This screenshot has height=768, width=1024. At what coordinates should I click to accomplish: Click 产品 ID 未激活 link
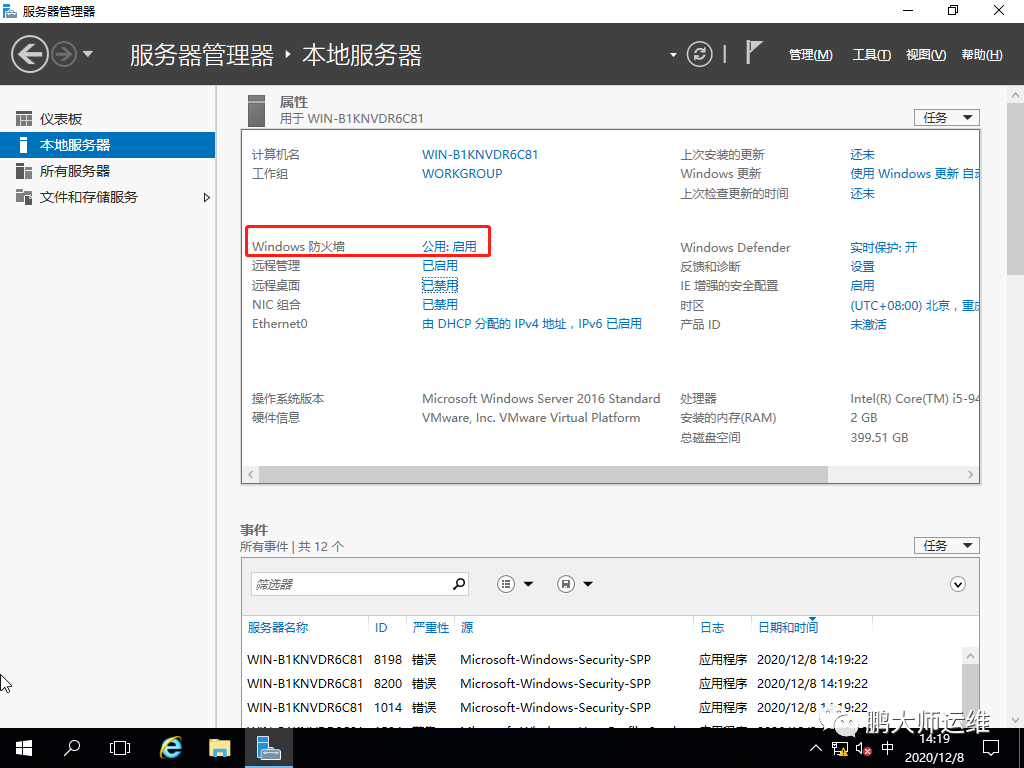868,325
